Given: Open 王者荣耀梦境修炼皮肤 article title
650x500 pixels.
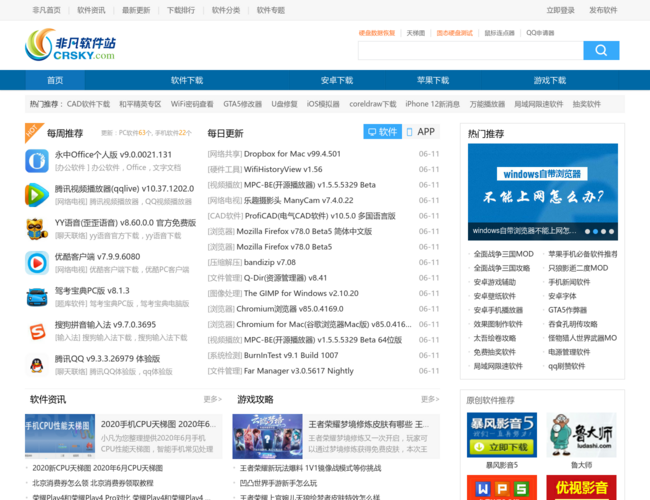Looking at the screenshot, I should click(369, 424).
